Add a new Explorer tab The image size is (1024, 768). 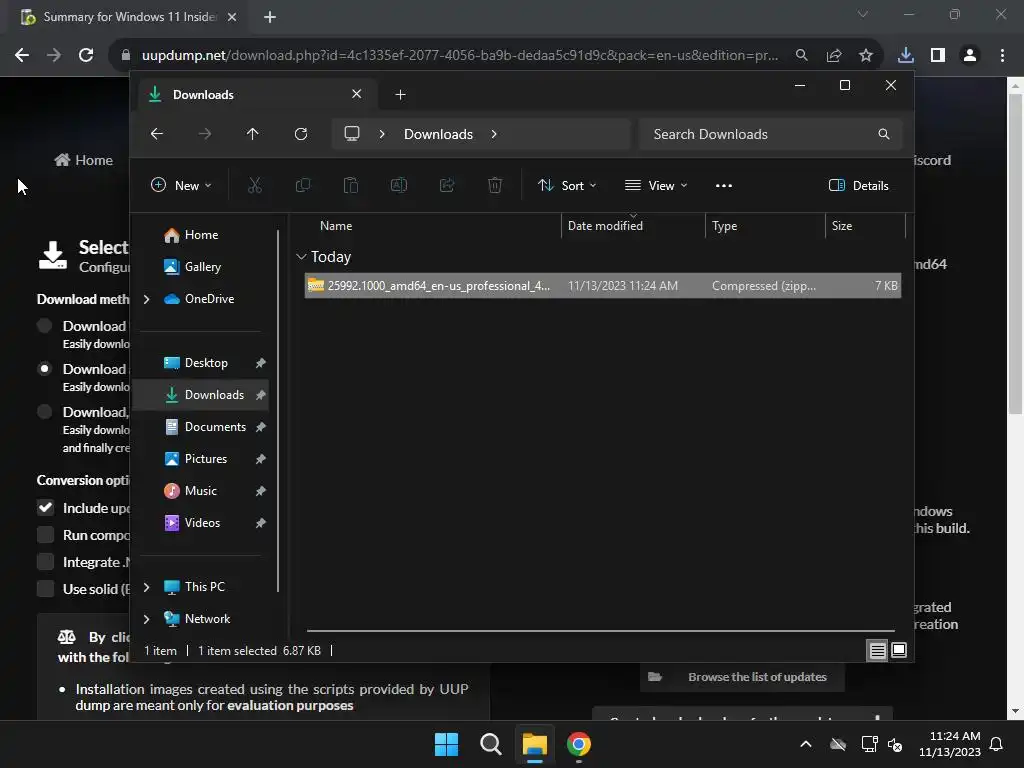pos(400,95)
